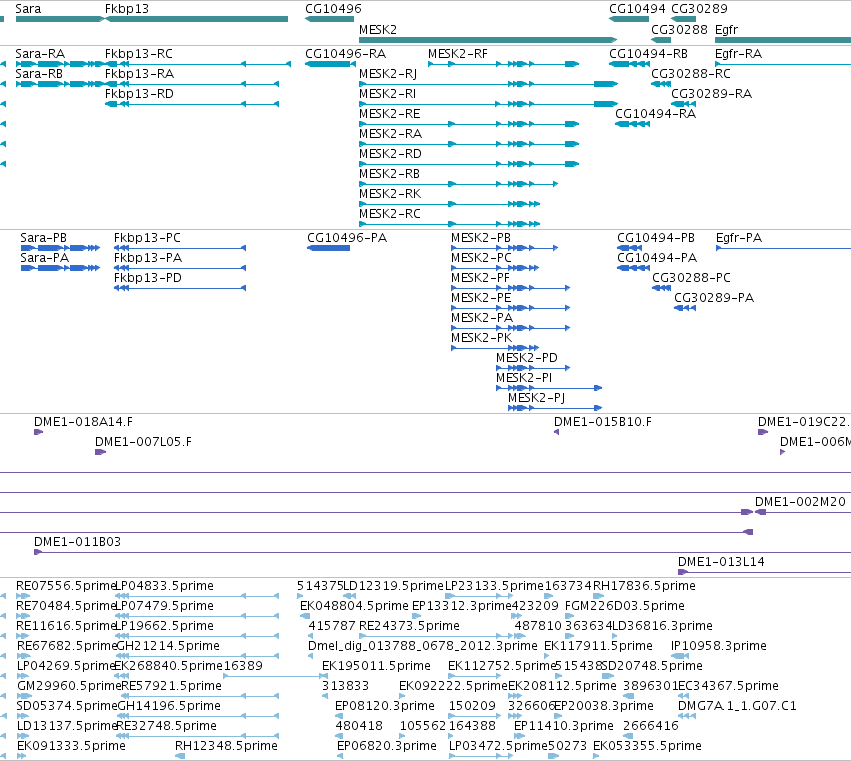Viewport: 851px width, 761px height.
Task: Click the RH17836.5prime EST label
Action: (x=644, y=586)
